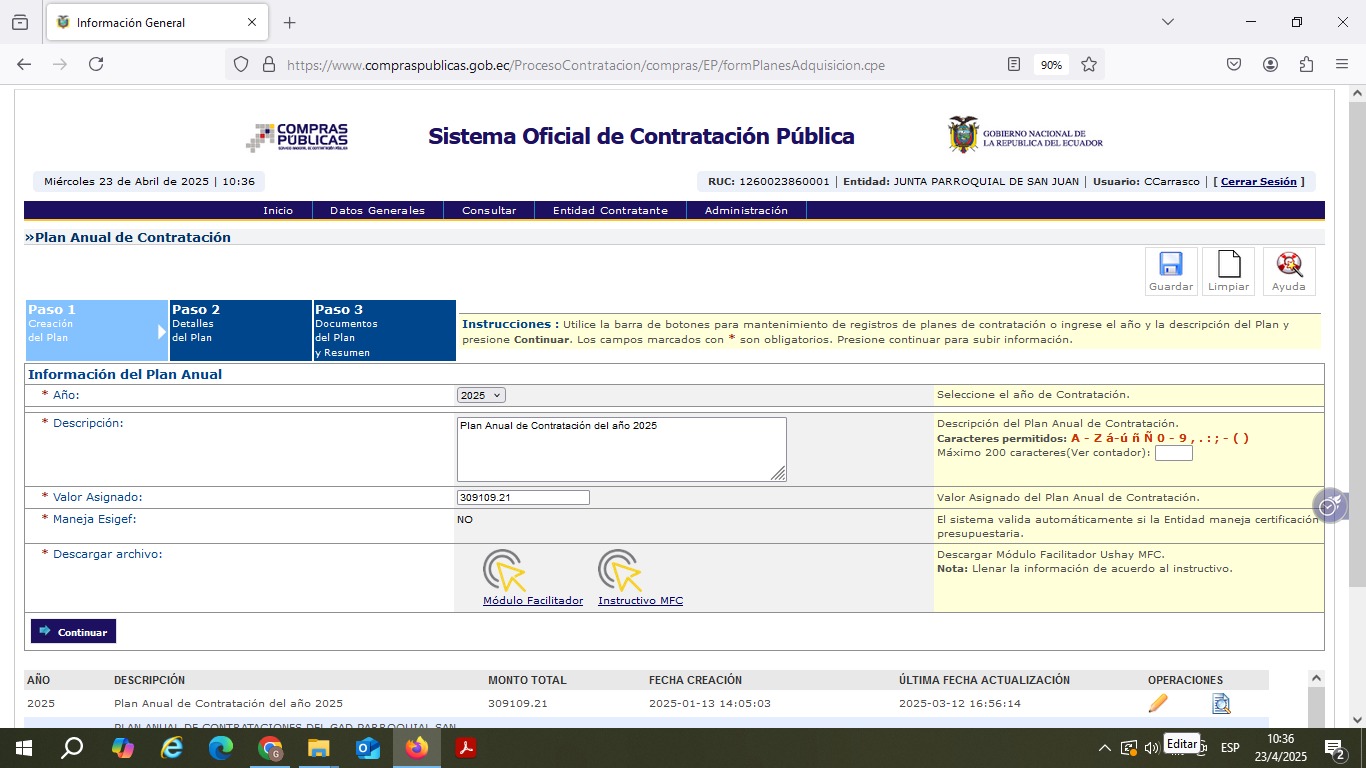Viewport: 1366px width, 768px height.
Task: Open the Entidad Contratante menu
Action: (x=610, y=210)
